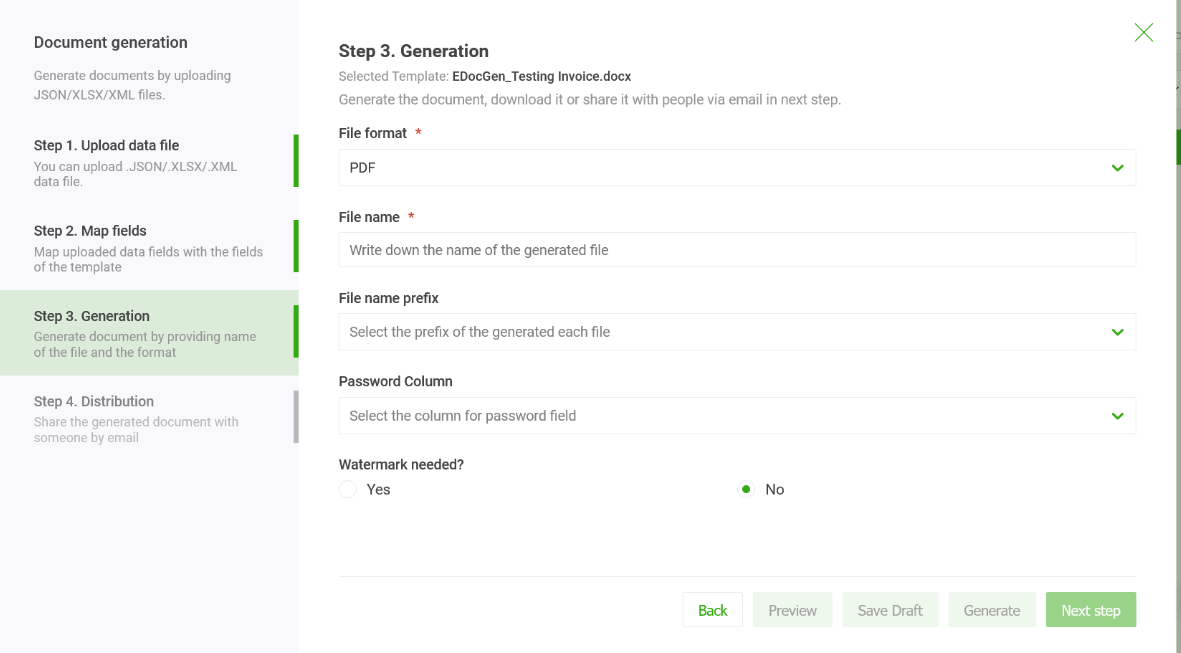The width and height of the screenshot is (1181, 653).
Task: Select No for watermark needed
Action: [744, 489]
